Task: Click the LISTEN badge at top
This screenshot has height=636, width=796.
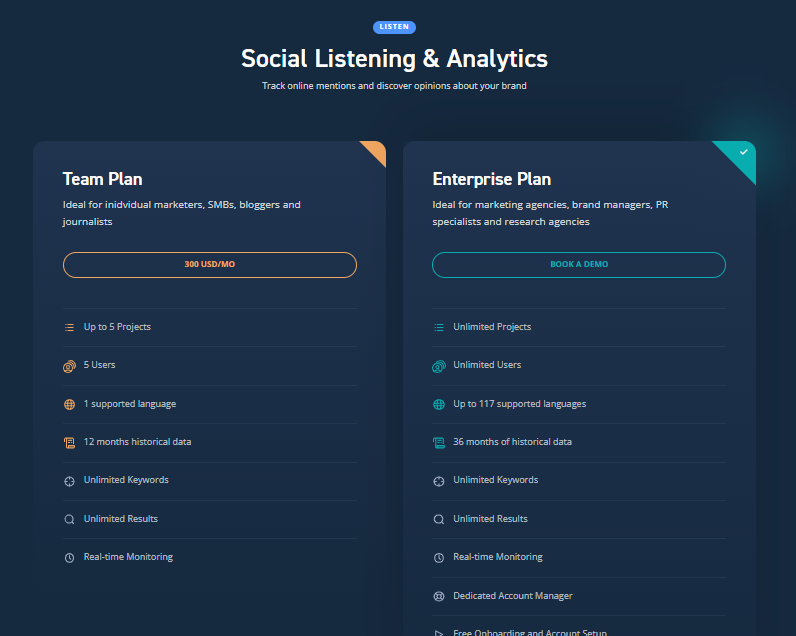Action: pos(394,27)
